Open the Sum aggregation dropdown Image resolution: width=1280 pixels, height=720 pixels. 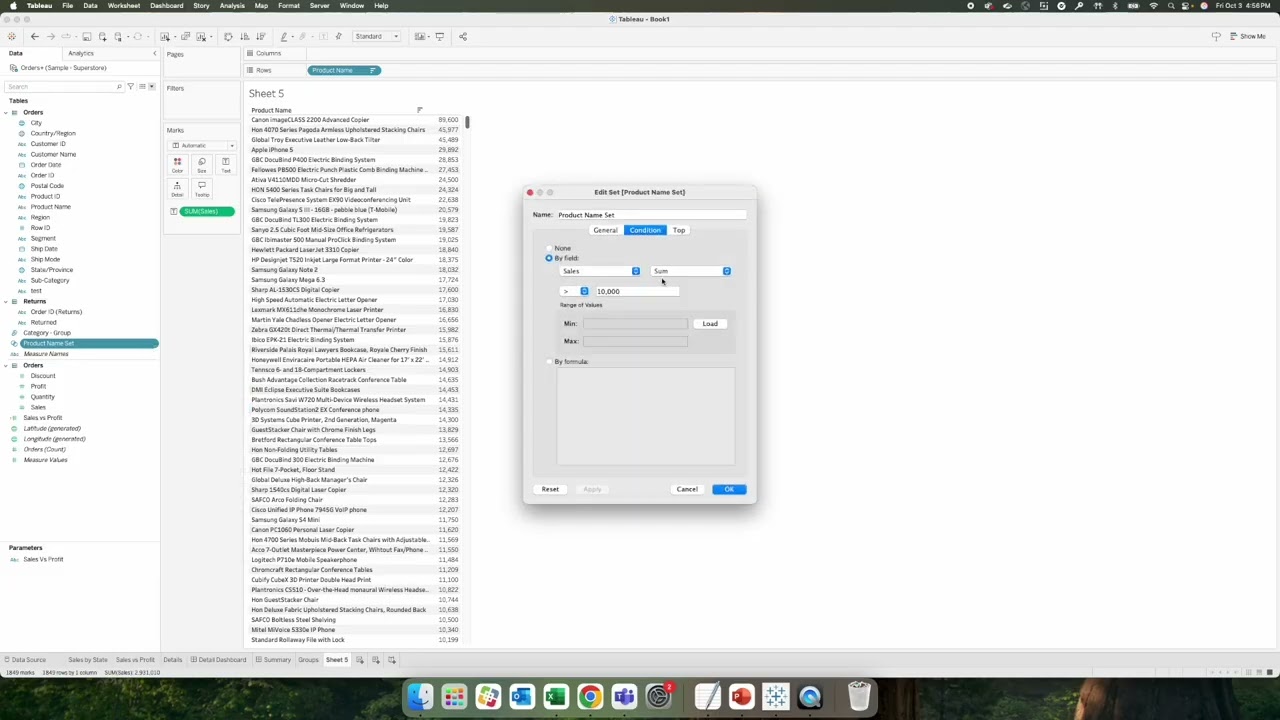(x=691, y=271)
